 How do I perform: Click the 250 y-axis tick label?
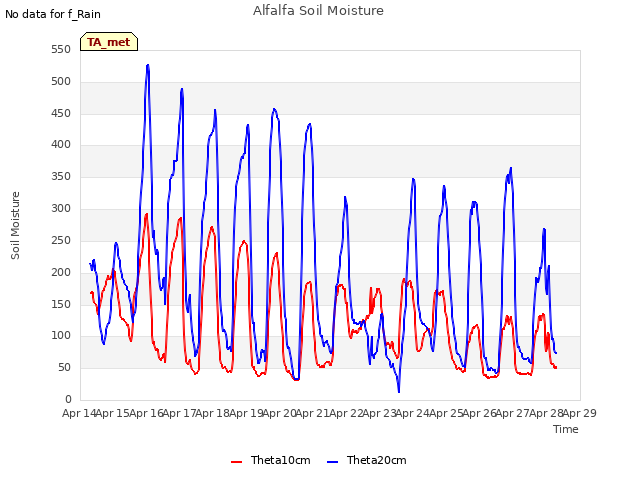click(x=61, y=240)
